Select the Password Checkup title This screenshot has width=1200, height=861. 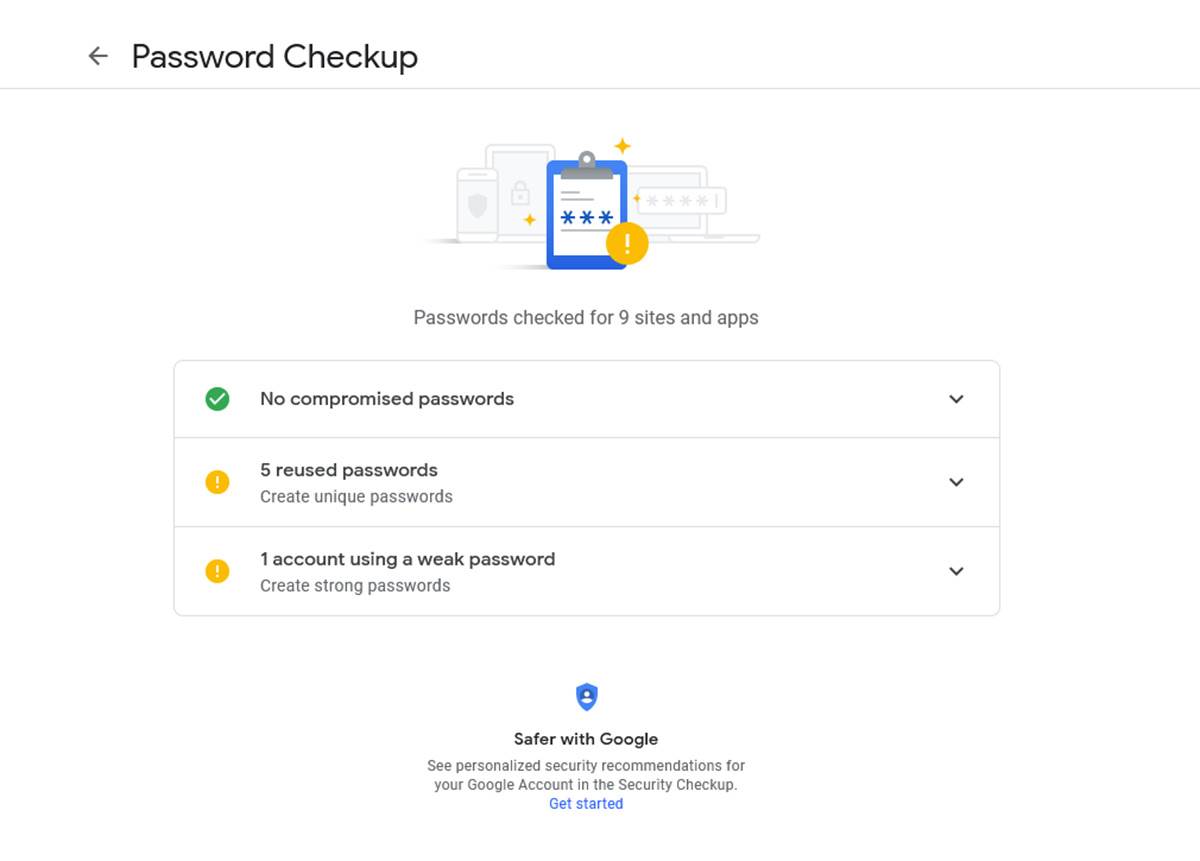(x=276, y=56)
